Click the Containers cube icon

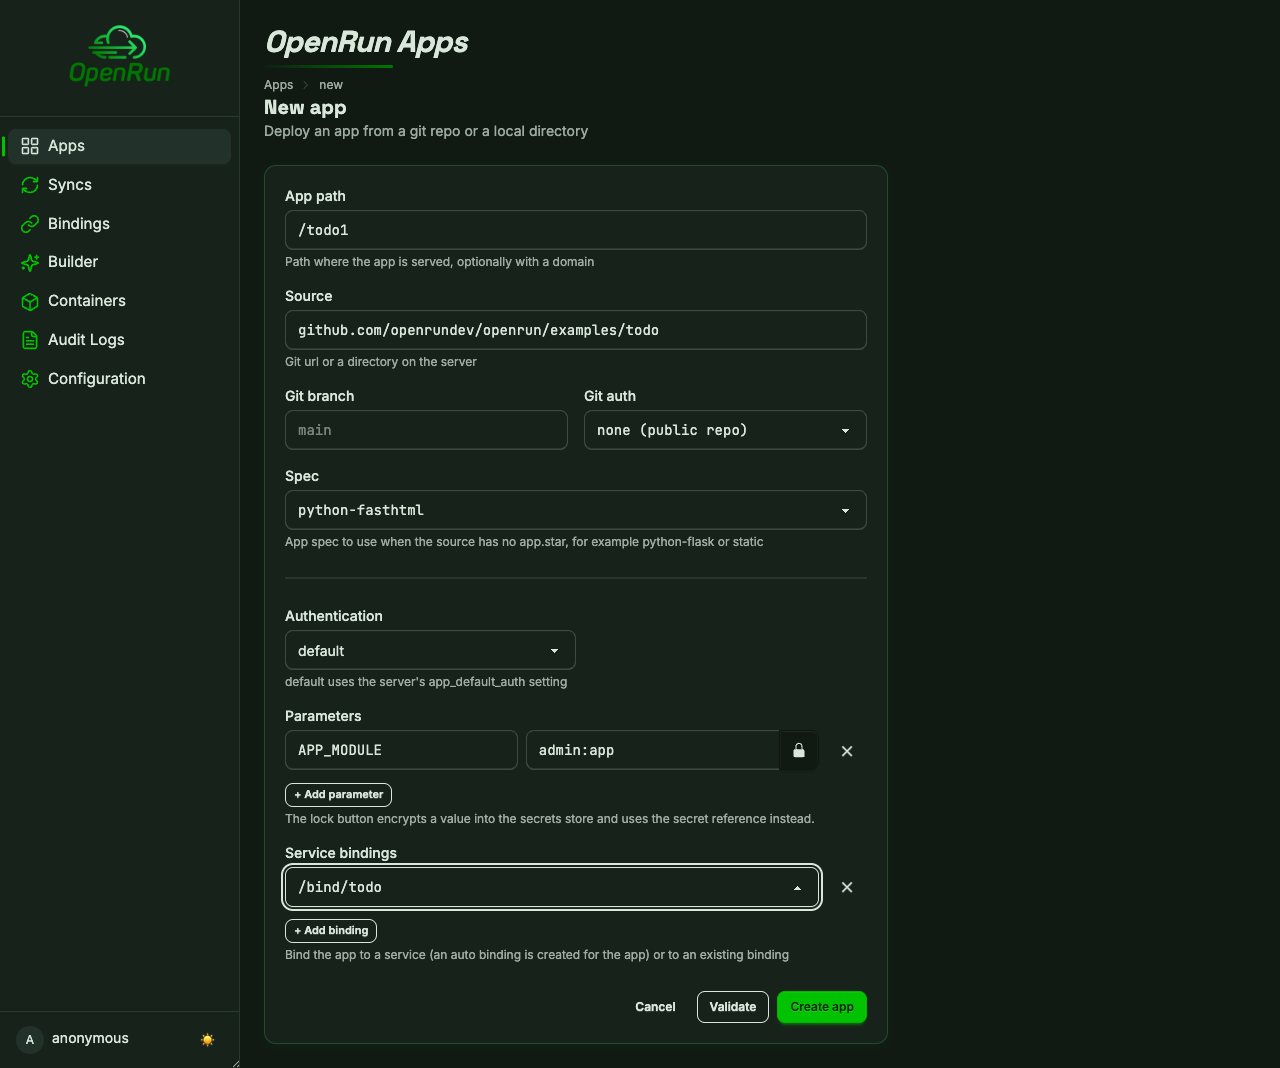pyautogui.click(x=30, y=301)
